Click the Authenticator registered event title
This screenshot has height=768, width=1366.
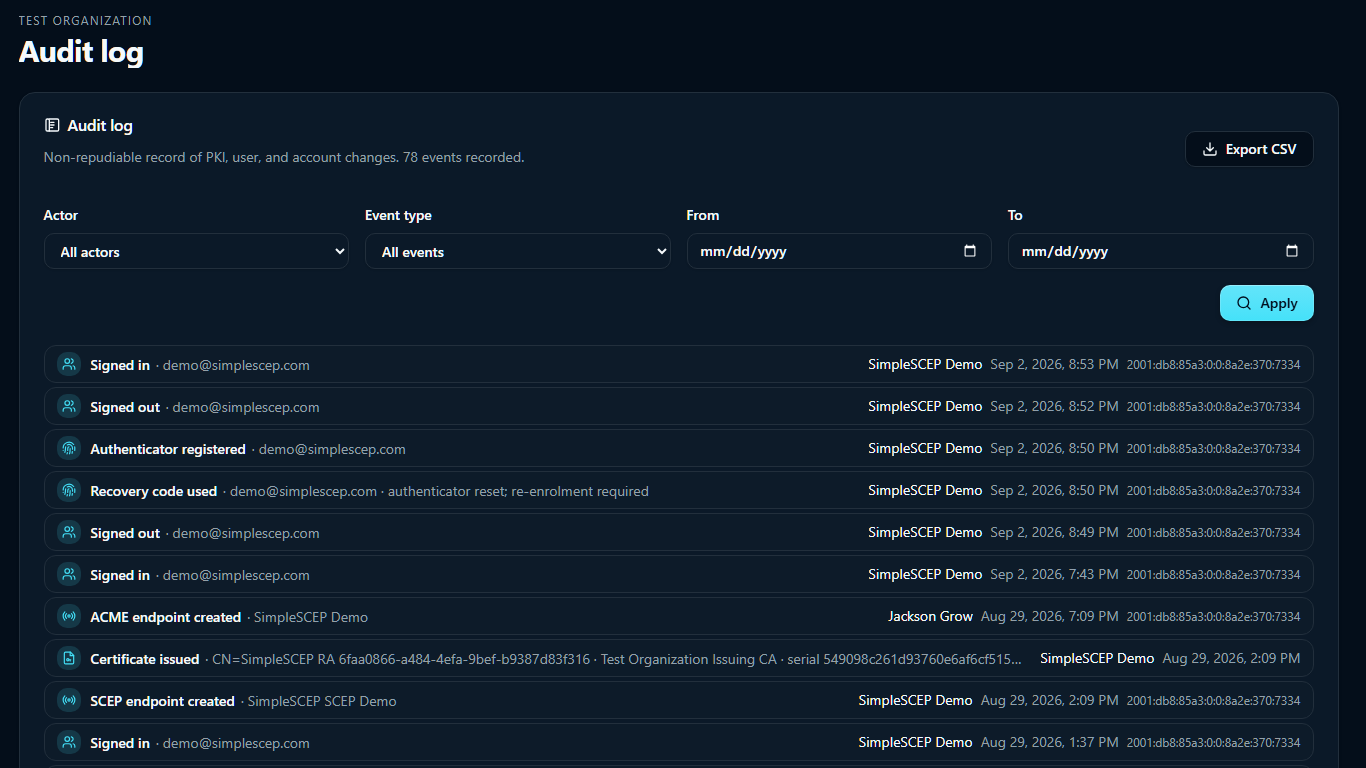pyautogui.click(x=168, y=449)
